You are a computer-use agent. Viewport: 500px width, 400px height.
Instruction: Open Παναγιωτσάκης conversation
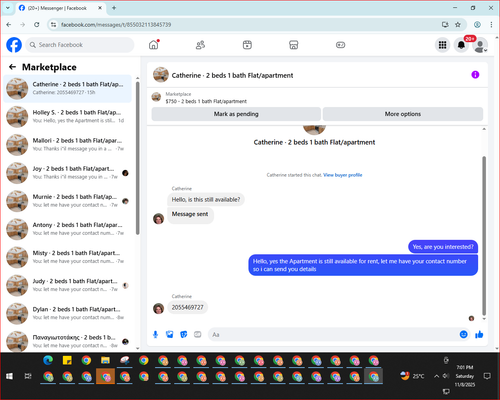click(x=67, y=341)
